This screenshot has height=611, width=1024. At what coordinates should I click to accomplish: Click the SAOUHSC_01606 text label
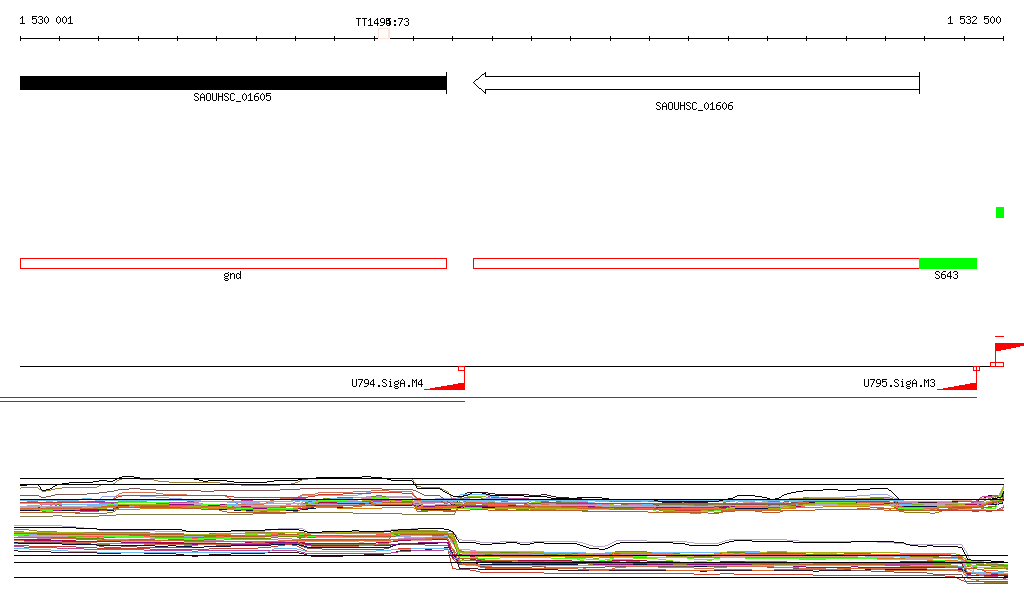click(694, 106)
